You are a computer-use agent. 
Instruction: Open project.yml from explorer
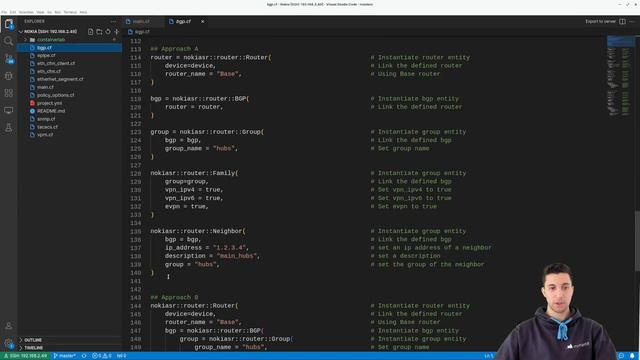coord(50,103)
